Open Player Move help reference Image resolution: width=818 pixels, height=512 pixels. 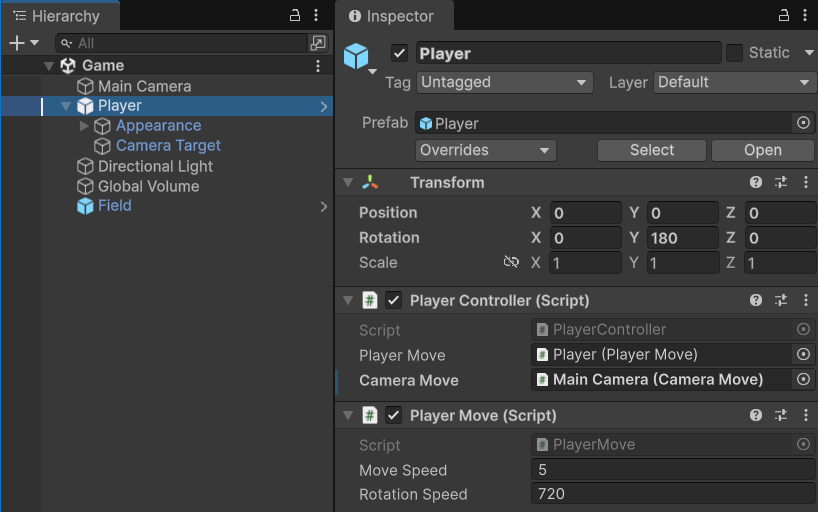click(755, 415)
